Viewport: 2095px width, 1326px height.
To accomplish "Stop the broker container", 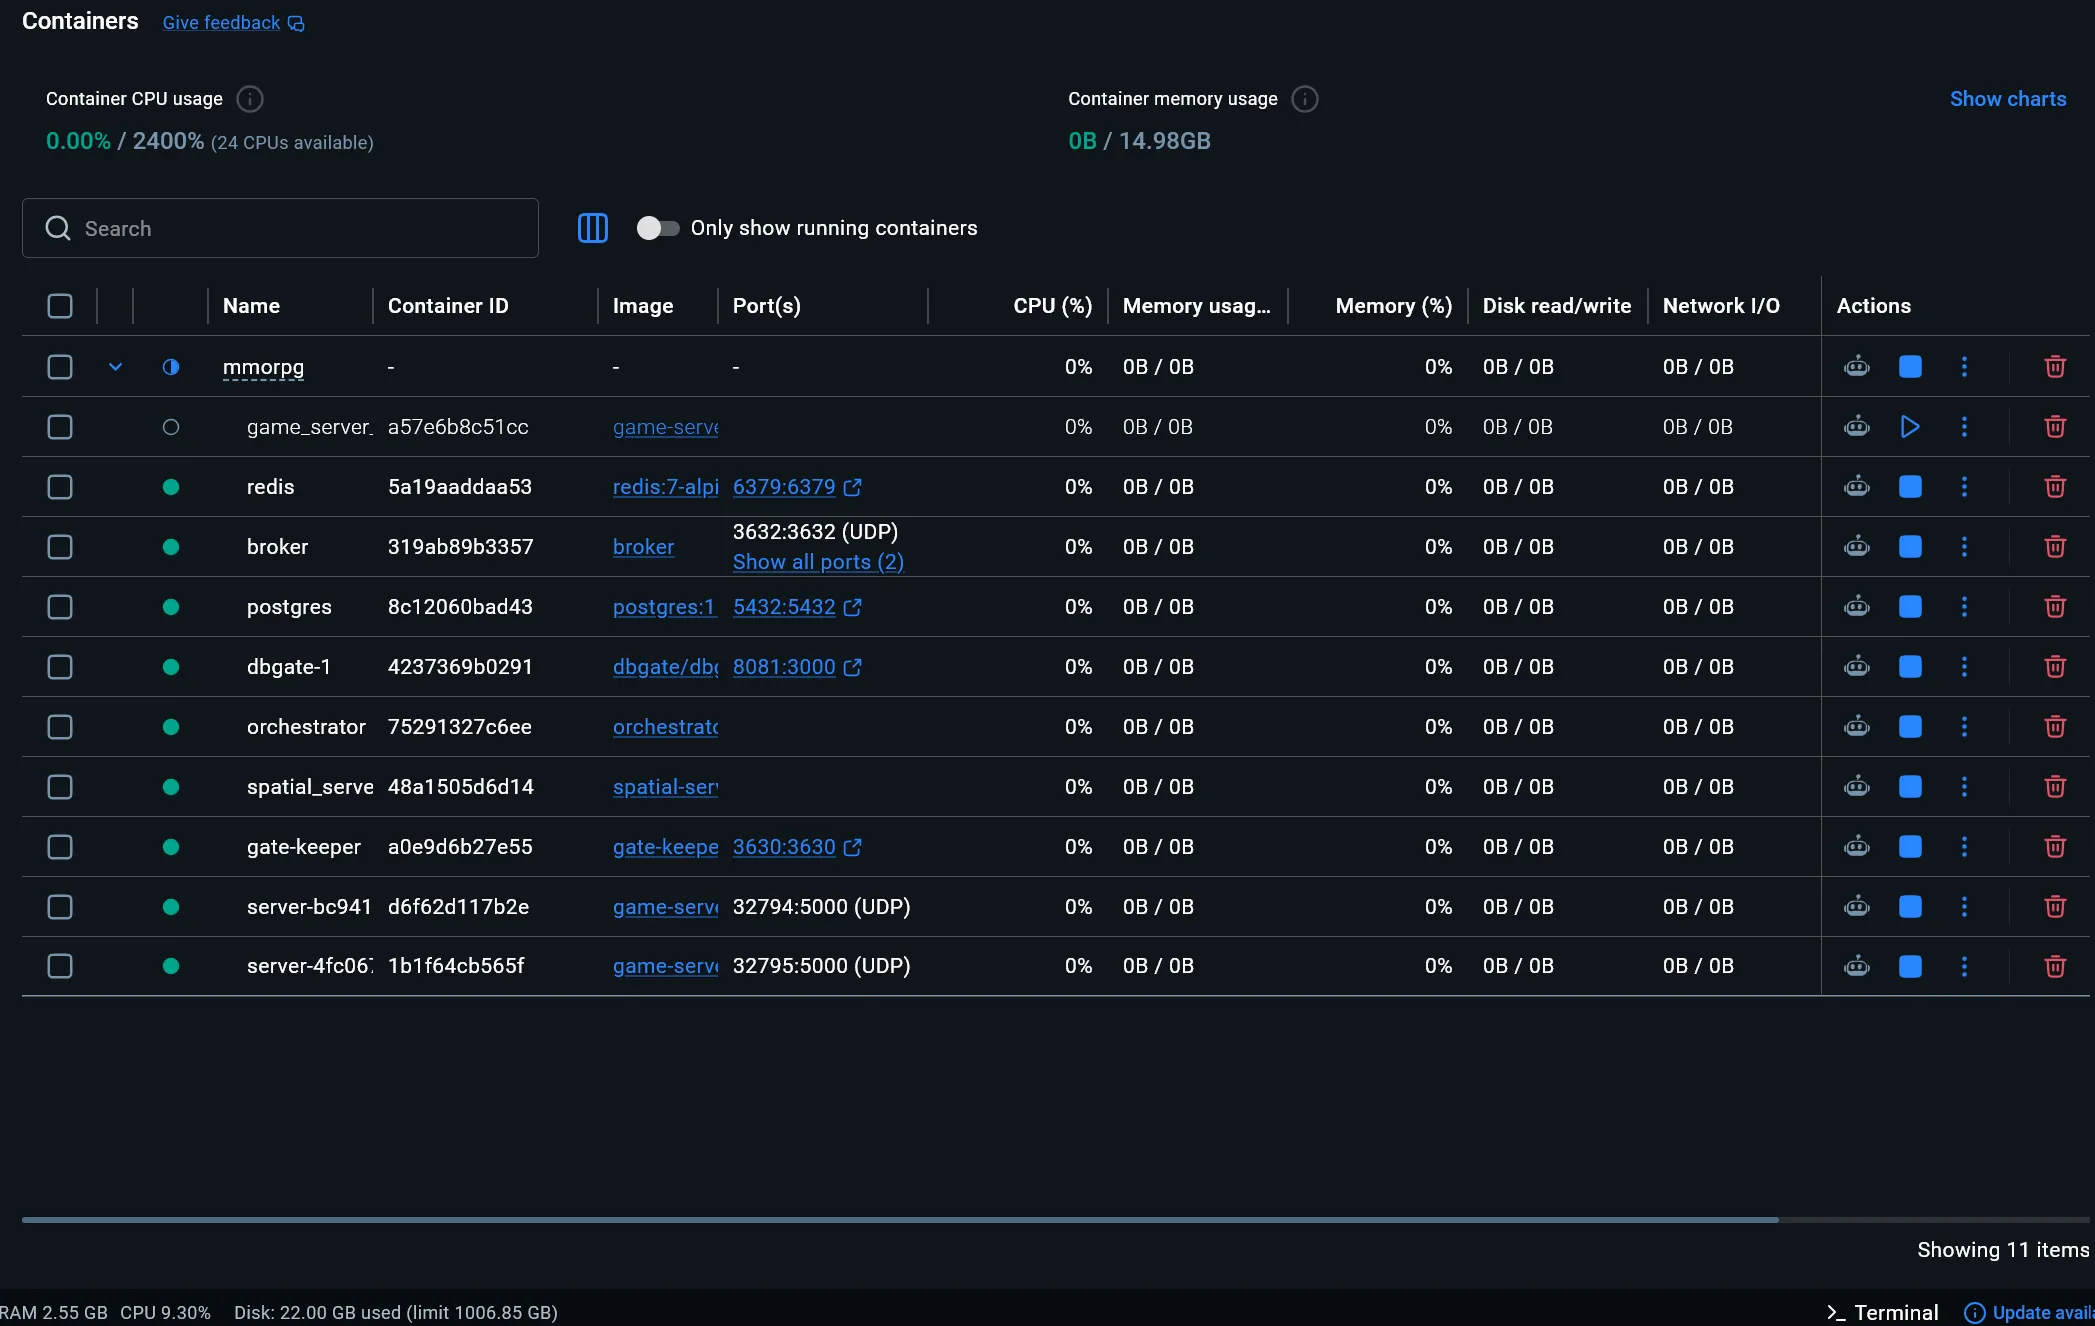I will pyautogui.click(x=1910, y=547).
